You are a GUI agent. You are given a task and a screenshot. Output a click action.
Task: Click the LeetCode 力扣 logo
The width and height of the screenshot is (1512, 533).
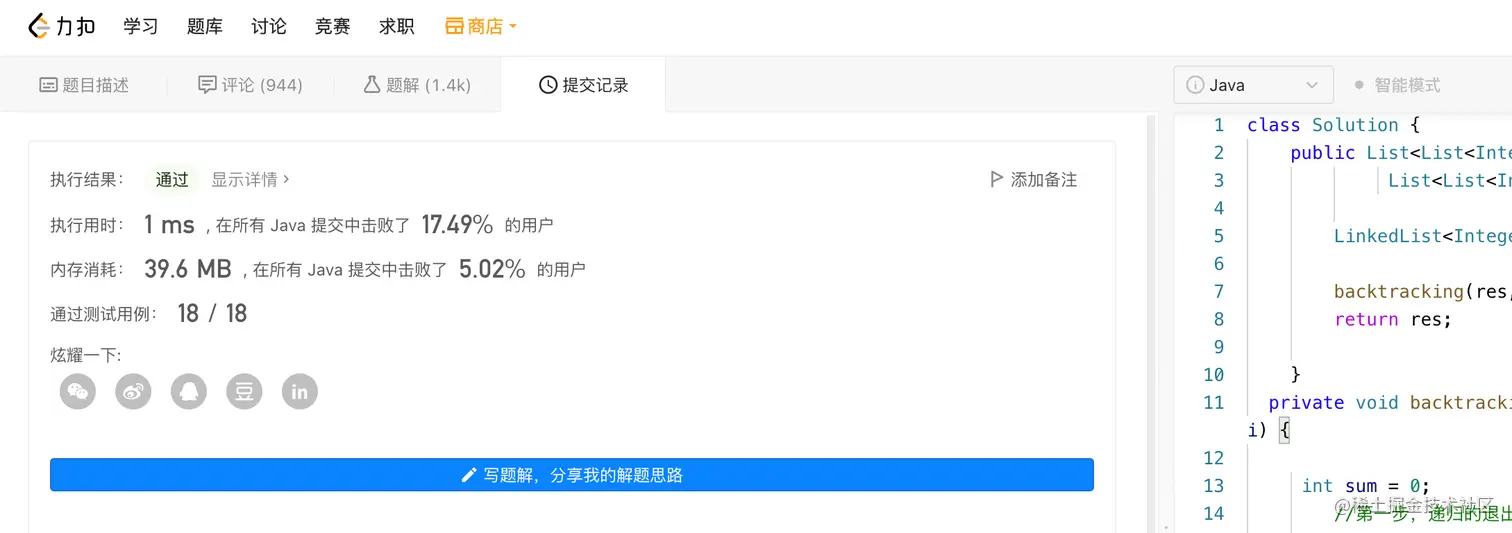pyautogui.click(x=61, y=27)
